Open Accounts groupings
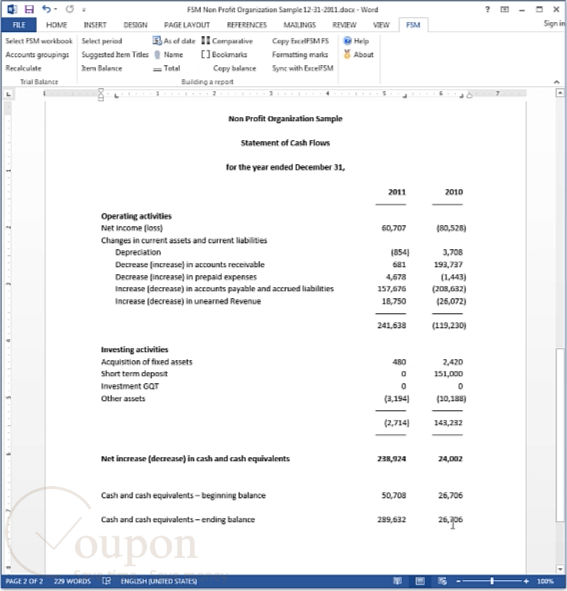Image resolution: width=567 pixels, height=591 pixels. coord(37,55)
